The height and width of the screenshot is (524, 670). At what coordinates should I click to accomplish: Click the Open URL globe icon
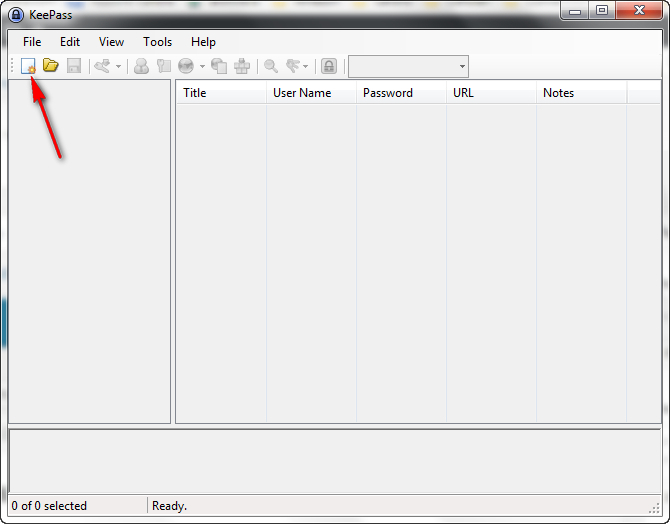click(186, 66)
